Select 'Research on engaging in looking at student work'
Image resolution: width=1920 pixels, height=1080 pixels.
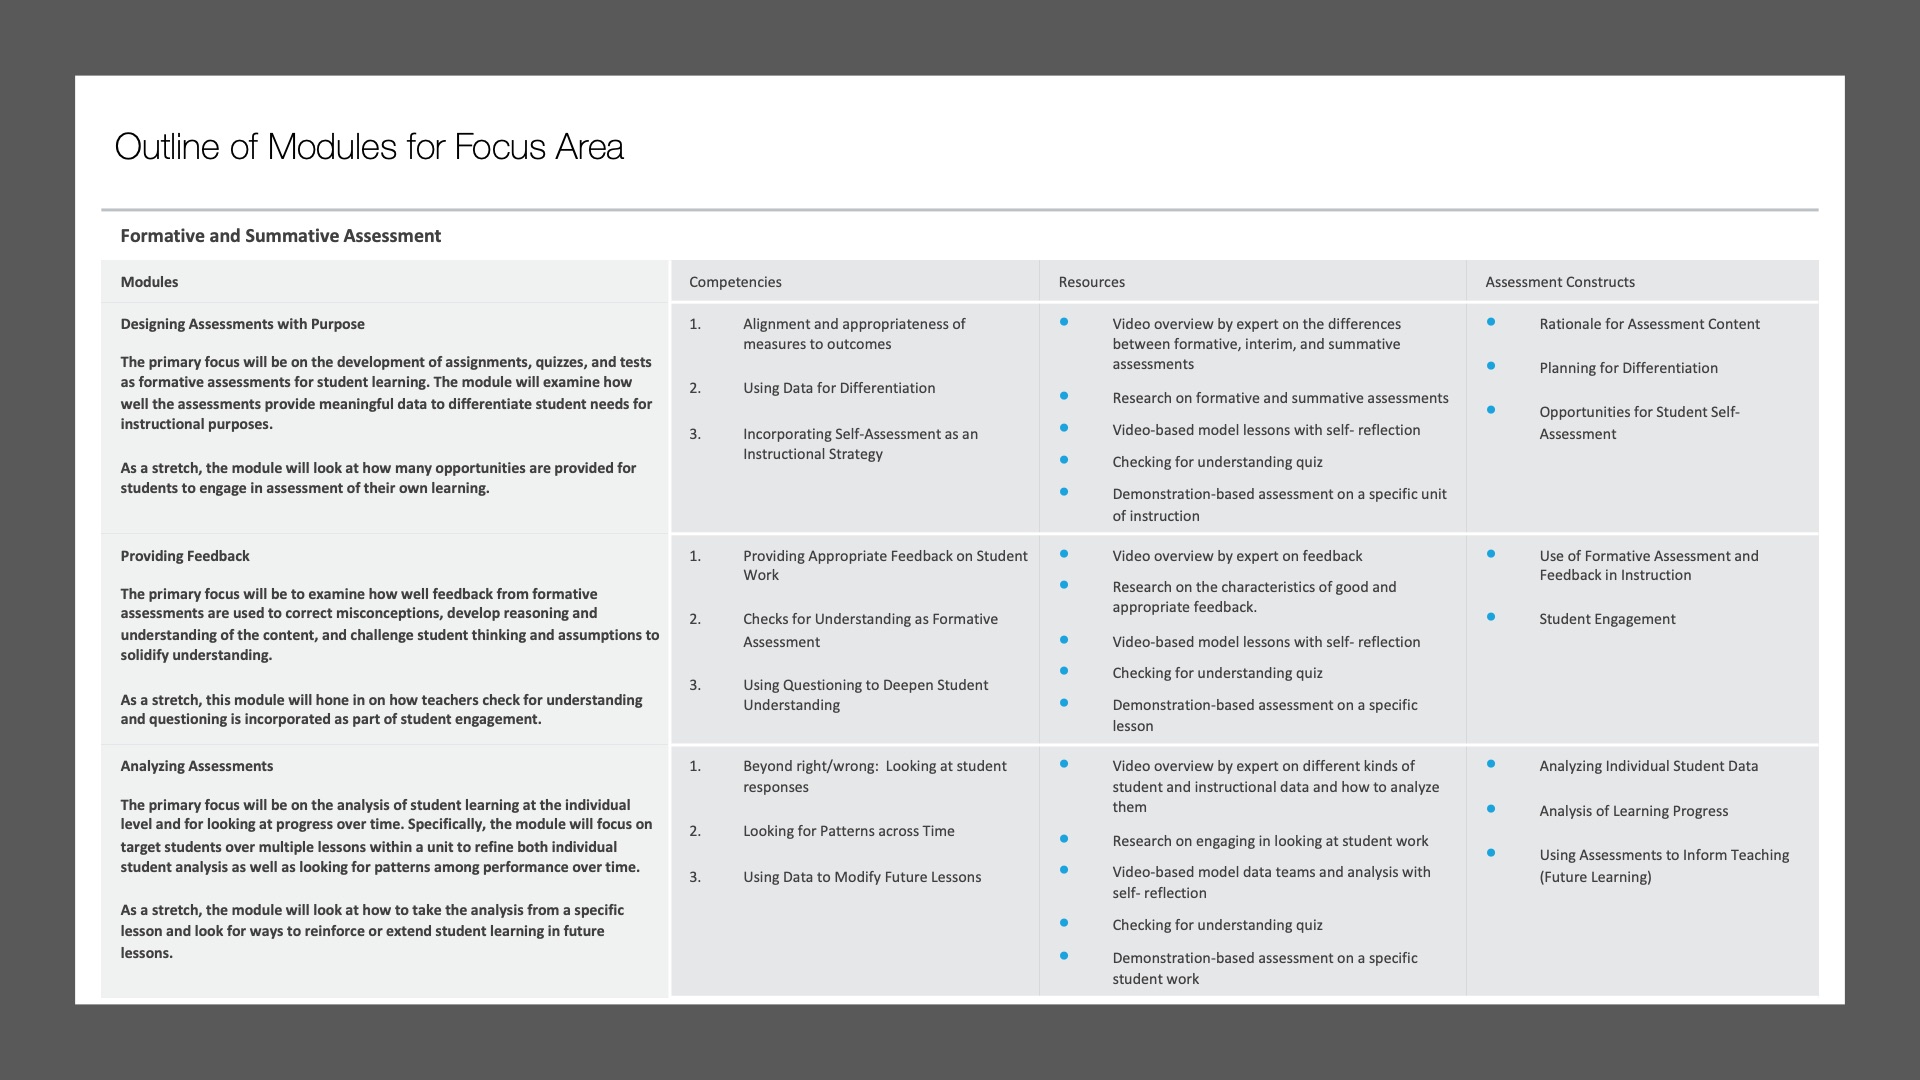tap(1270, 841)
